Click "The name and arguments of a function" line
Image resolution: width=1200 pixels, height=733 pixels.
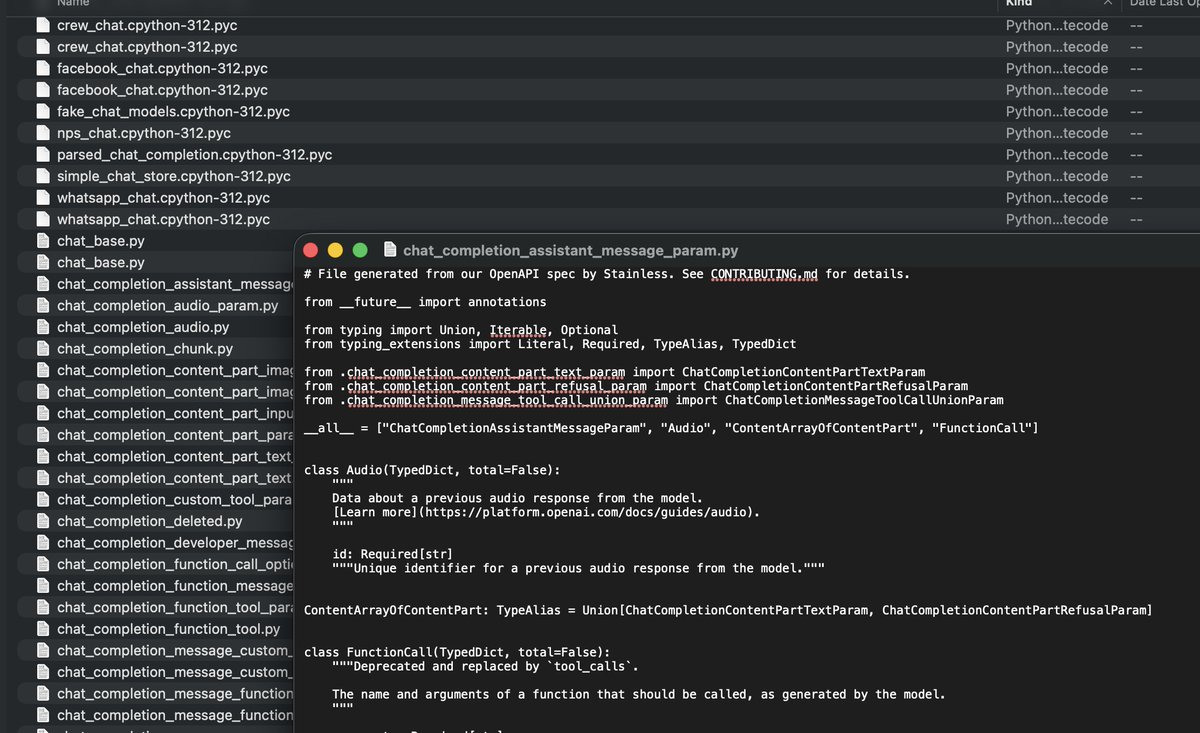(639, 694)
